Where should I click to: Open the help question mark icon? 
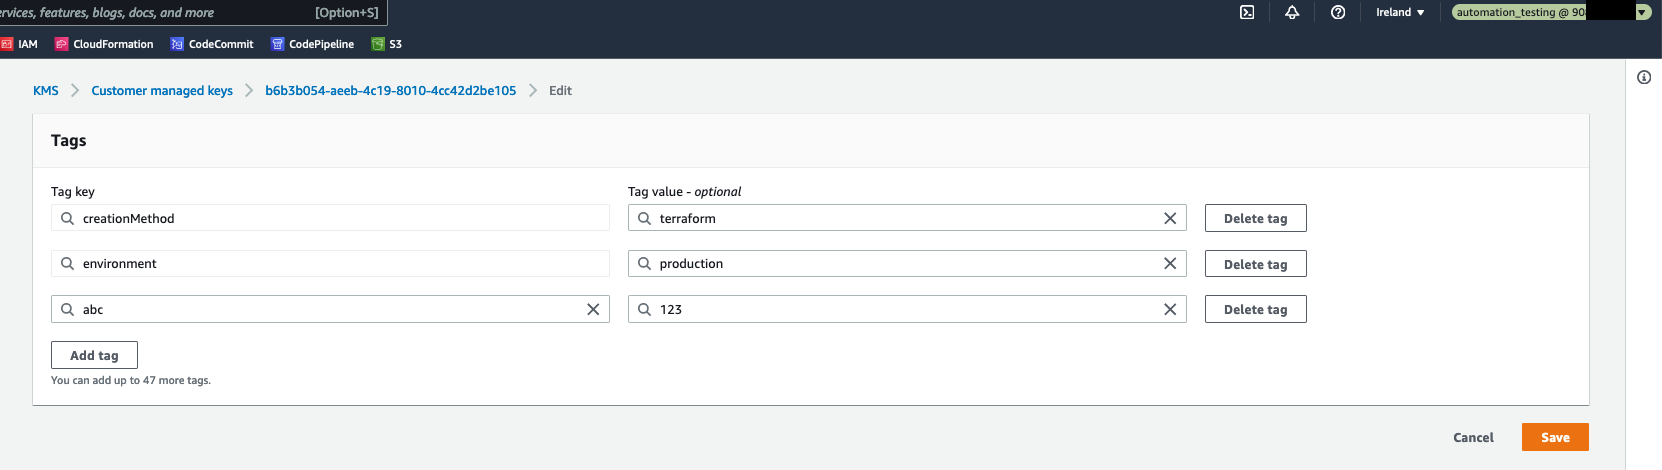tap(1338, 12)
